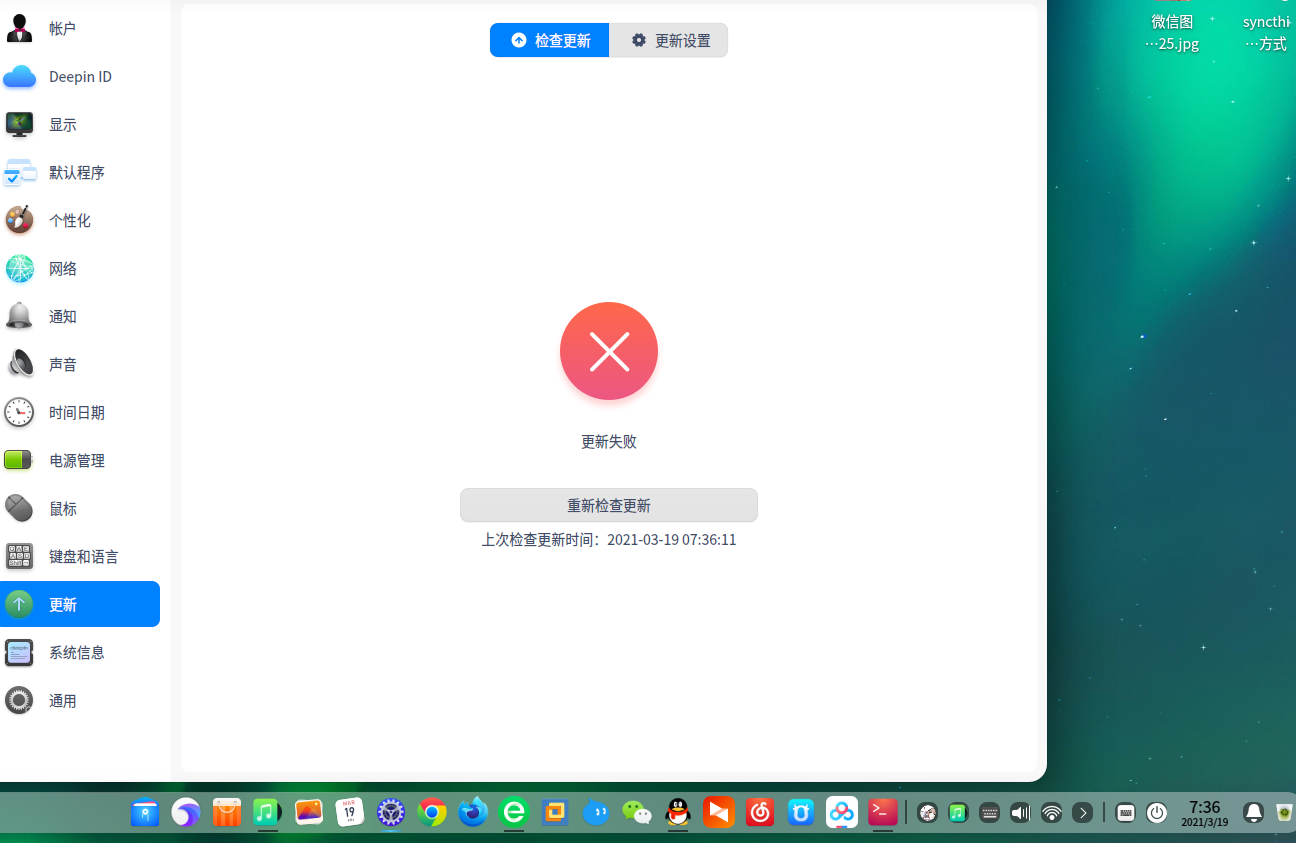
Task: Click the dock clock showing 7:36
Action: click(1205, 813)
